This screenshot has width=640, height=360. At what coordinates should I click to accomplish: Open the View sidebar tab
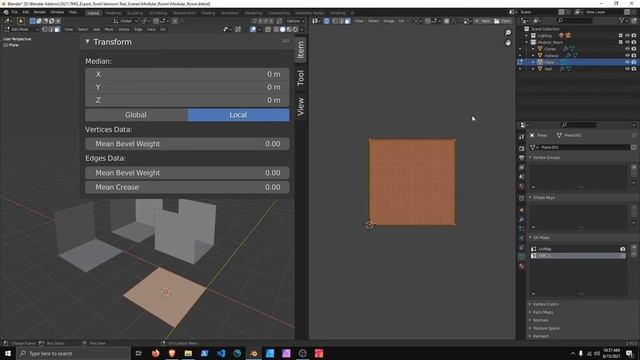301,107
